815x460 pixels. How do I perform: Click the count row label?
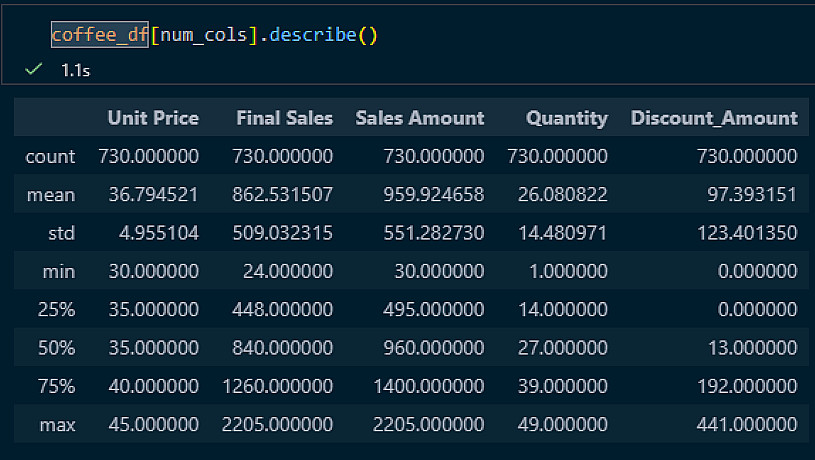click(50, 156)
